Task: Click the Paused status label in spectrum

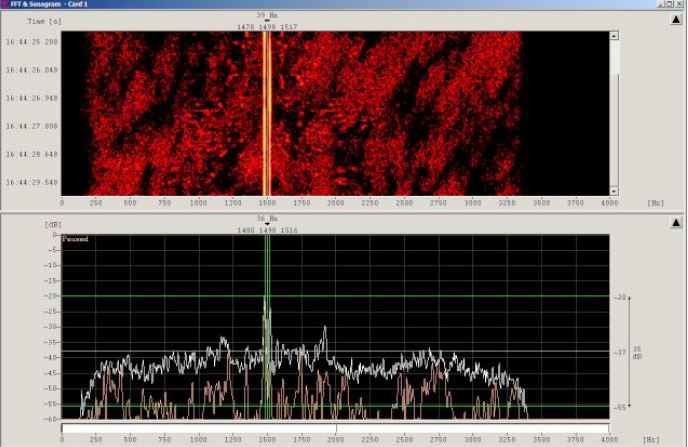Action: click(76, 240)
